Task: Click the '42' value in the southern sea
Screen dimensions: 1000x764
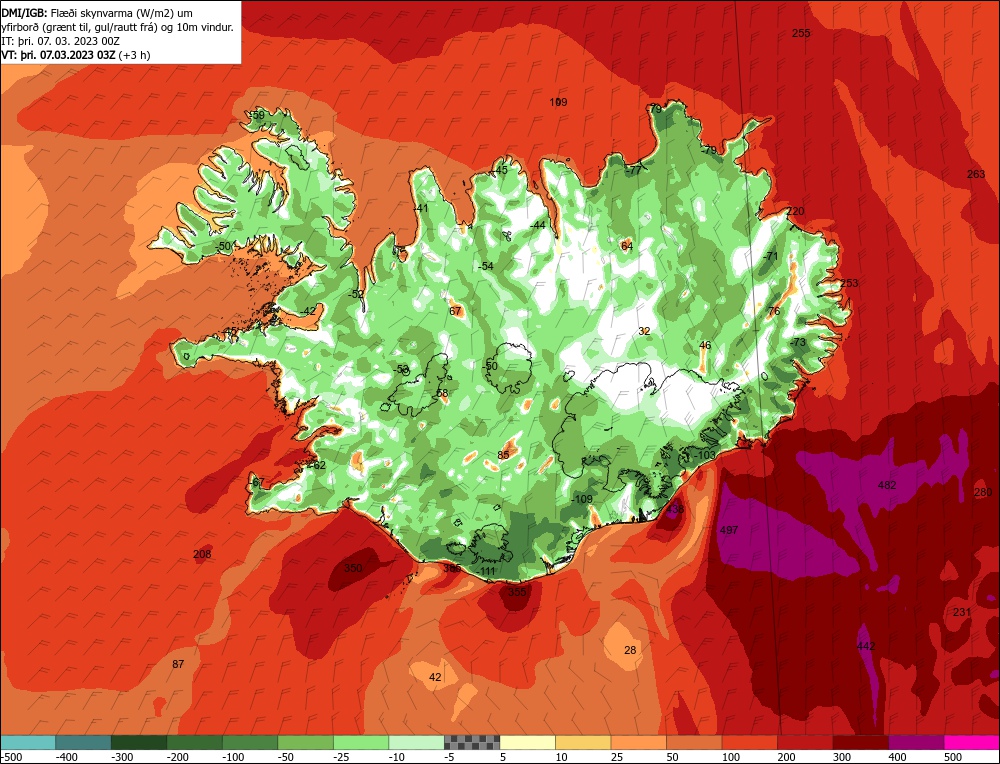Action: click(x=435, y=677)
